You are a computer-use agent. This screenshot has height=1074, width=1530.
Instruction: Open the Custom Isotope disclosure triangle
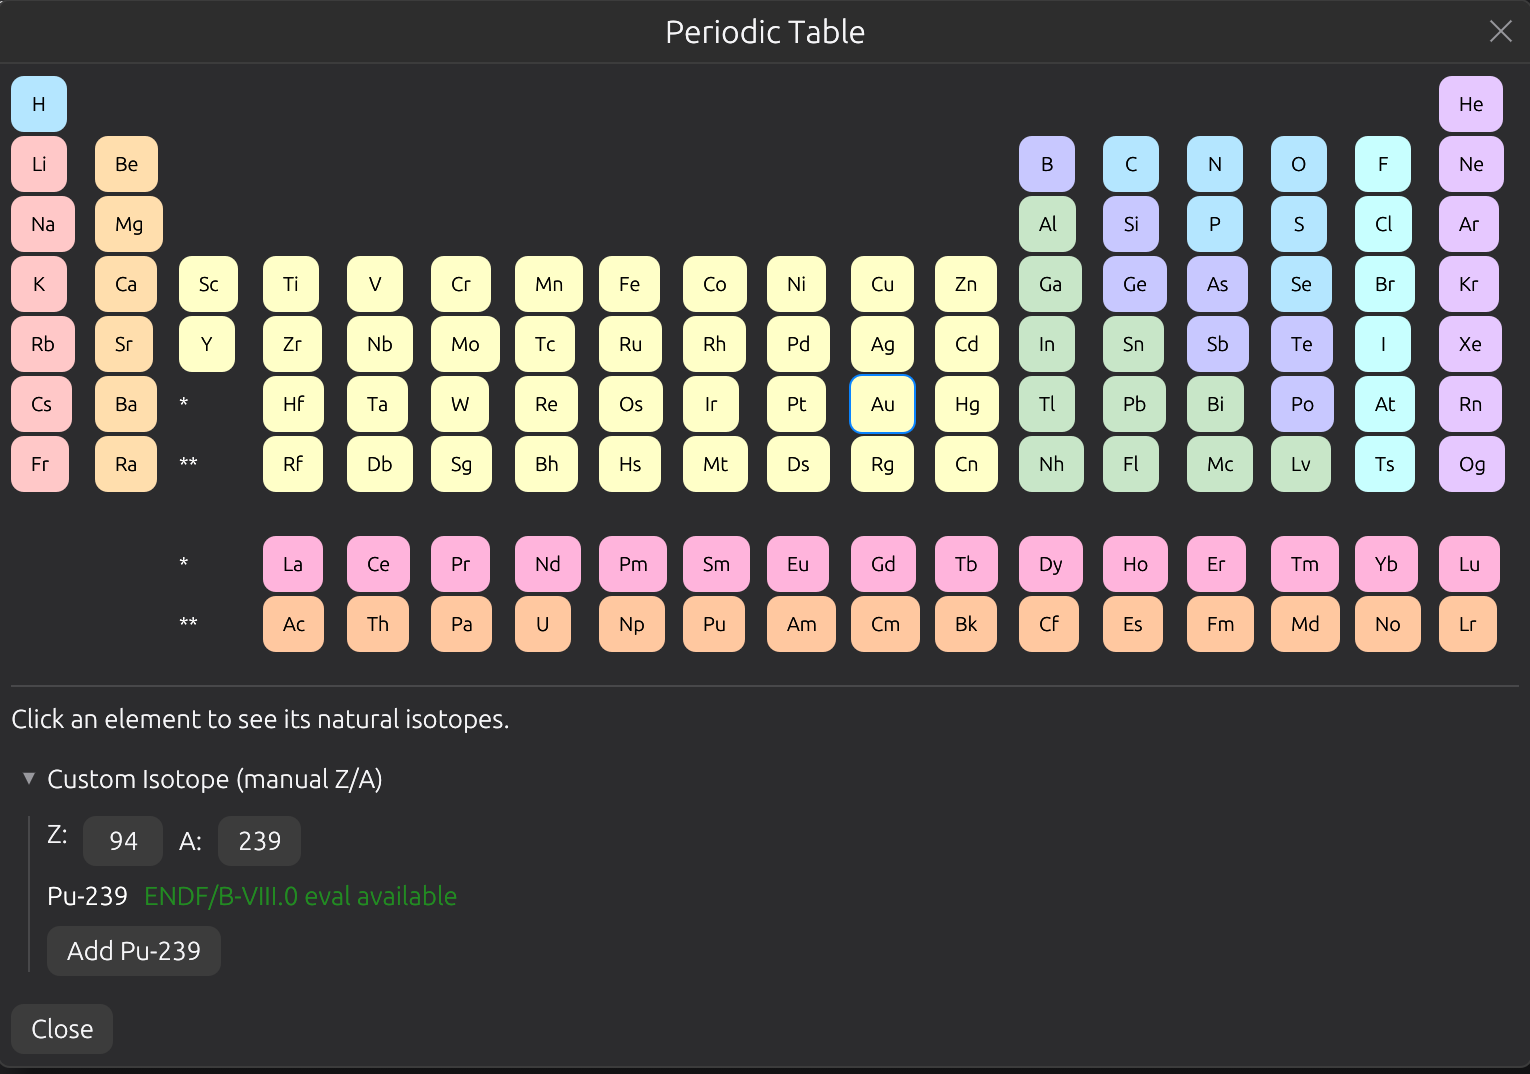[x=29, y=778]
